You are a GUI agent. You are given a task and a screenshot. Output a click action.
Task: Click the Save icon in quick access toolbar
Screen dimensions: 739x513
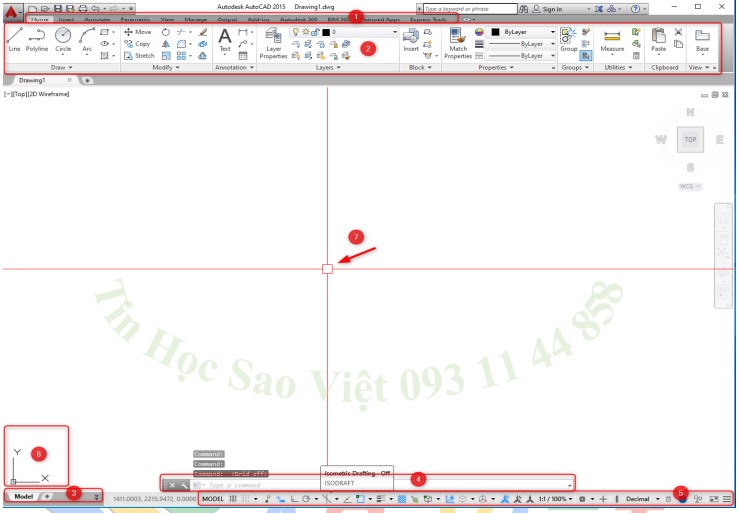tap(57, 8)
